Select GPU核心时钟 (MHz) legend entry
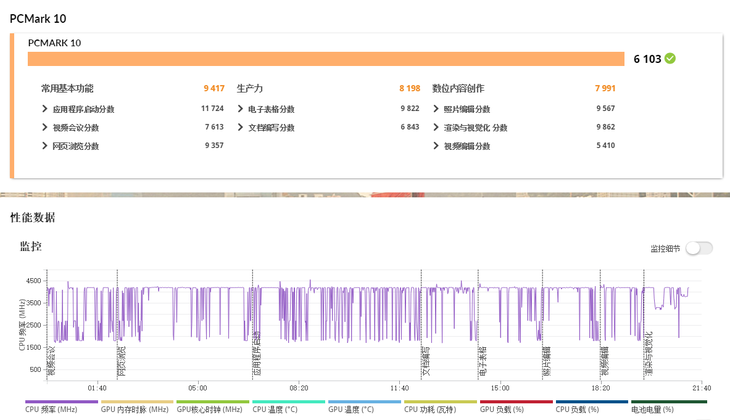 tap(212, 408)
